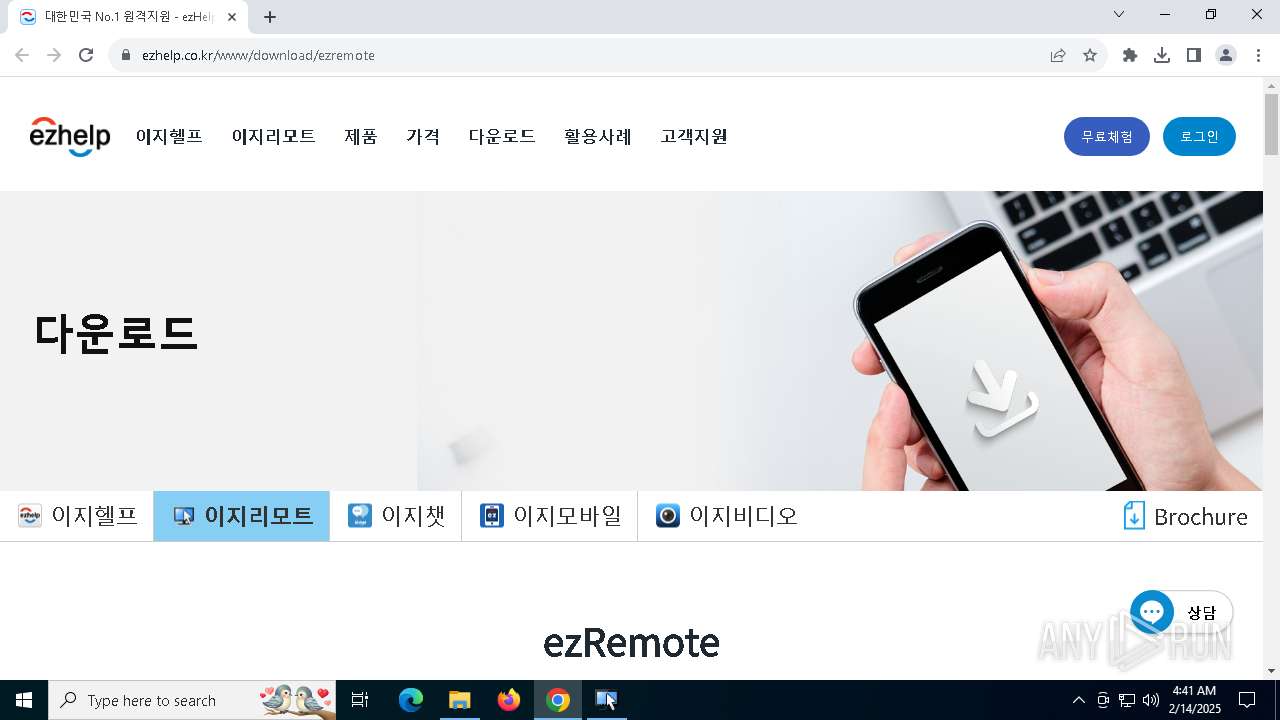Open the 상담 chat widget
1280x720 pixels.
[1181, 613]
